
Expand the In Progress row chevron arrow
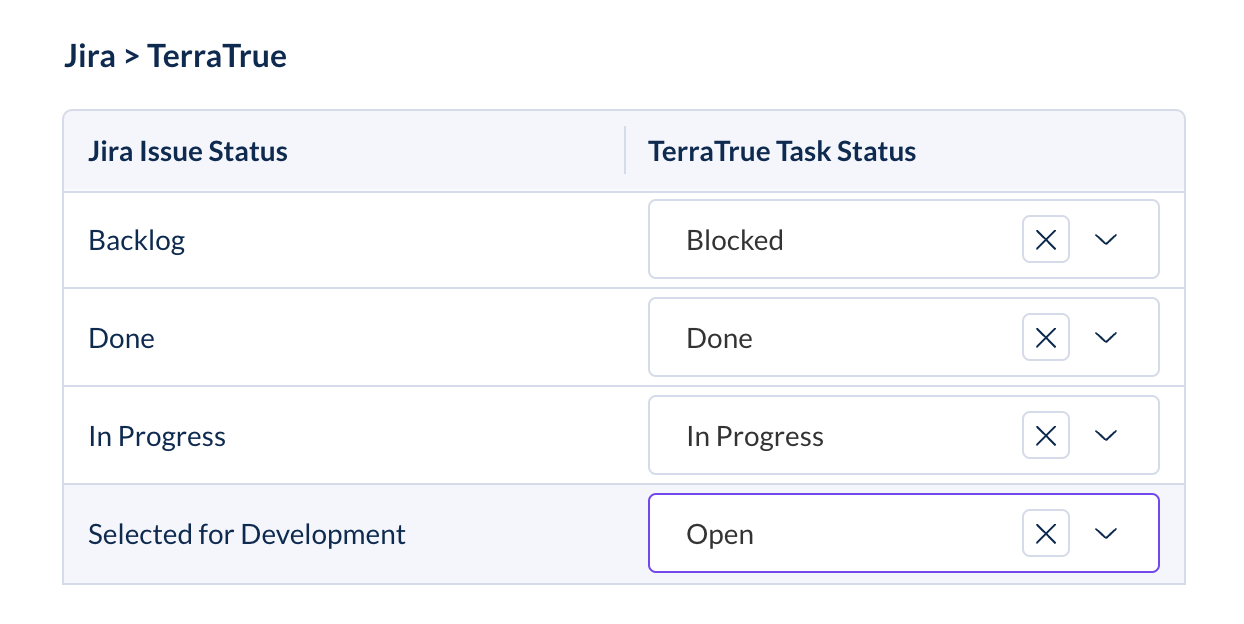click(x=1105, y=436)
